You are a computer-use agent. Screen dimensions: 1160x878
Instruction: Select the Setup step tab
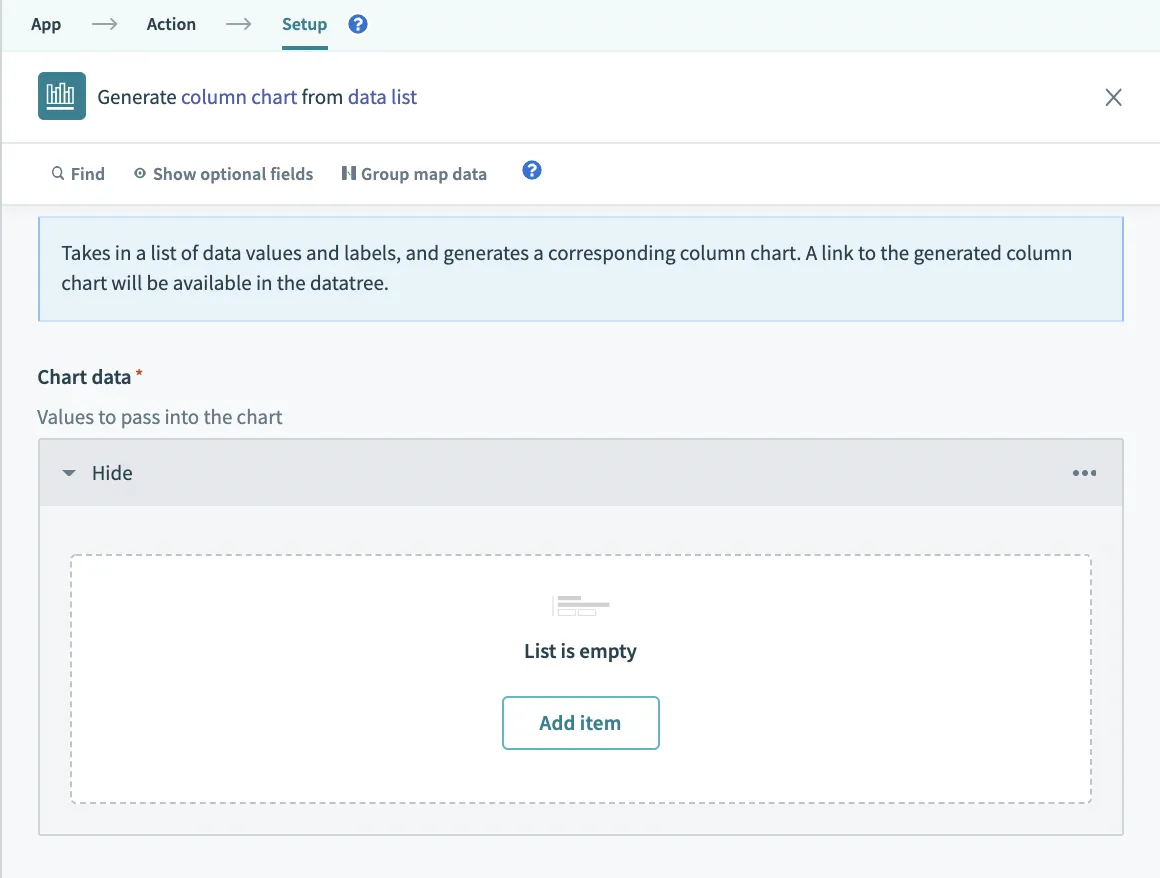point(304,24)
